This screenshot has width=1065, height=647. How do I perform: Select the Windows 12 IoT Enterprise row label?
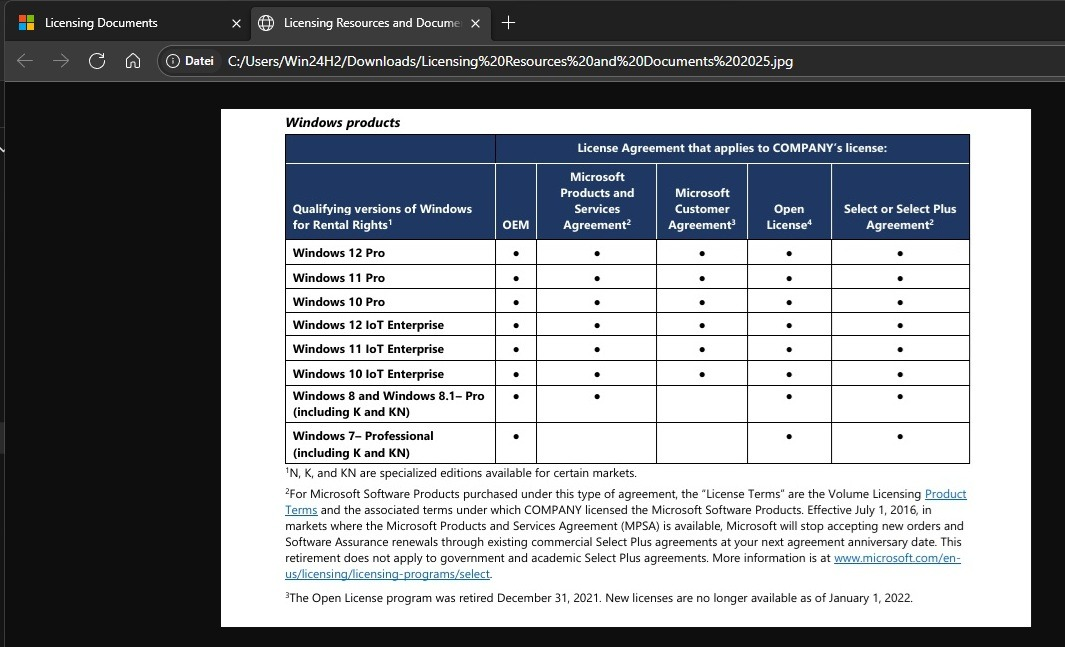point(368,325)
